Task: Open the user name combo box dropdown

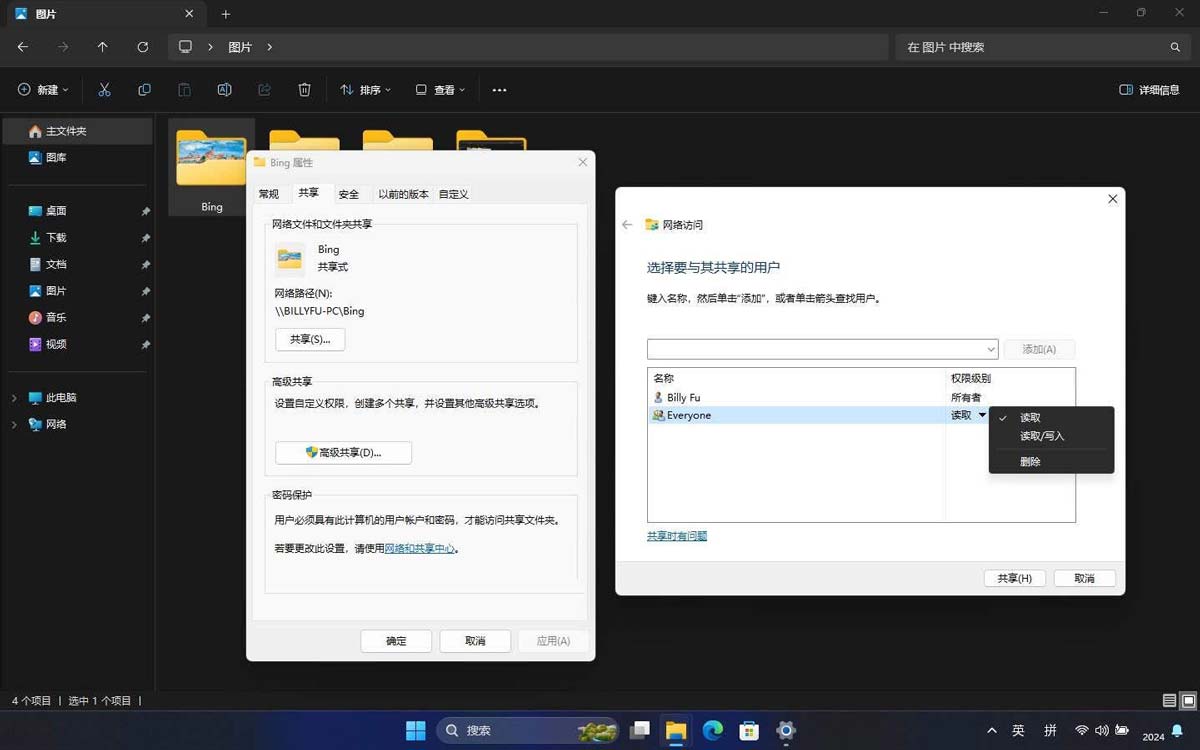Action: pyautogui.click(x=990, y=349)
